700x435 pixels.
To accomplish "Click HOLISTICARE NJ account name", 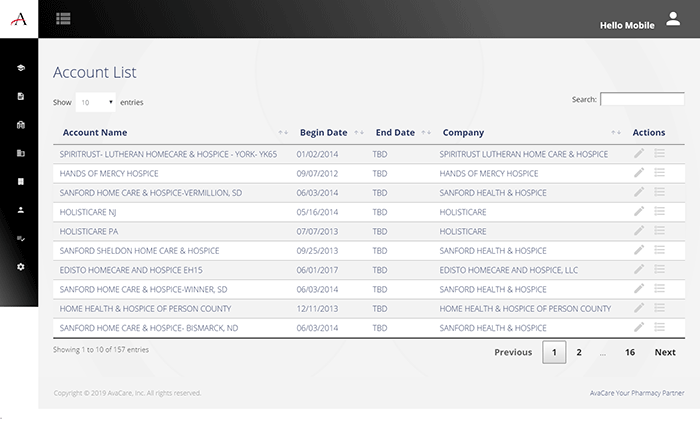I will pos(88,212).
